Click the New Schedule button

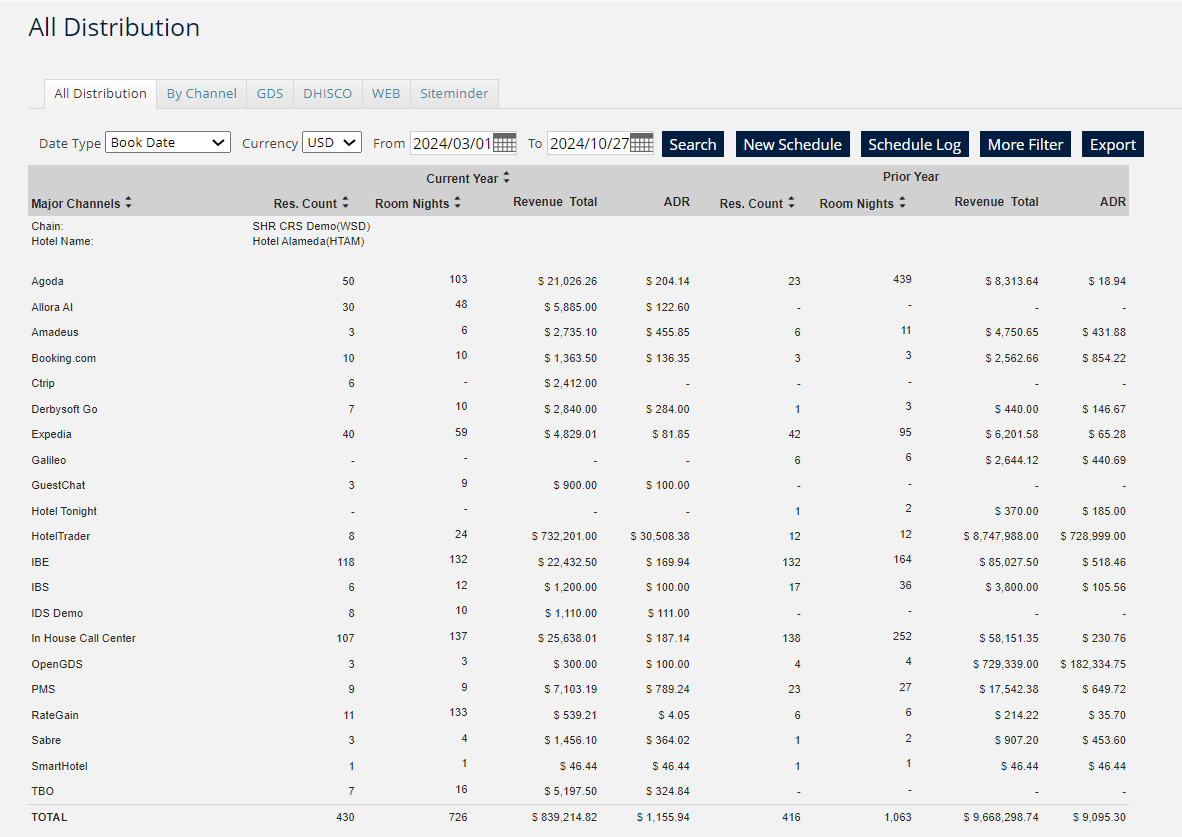point(792,144)
